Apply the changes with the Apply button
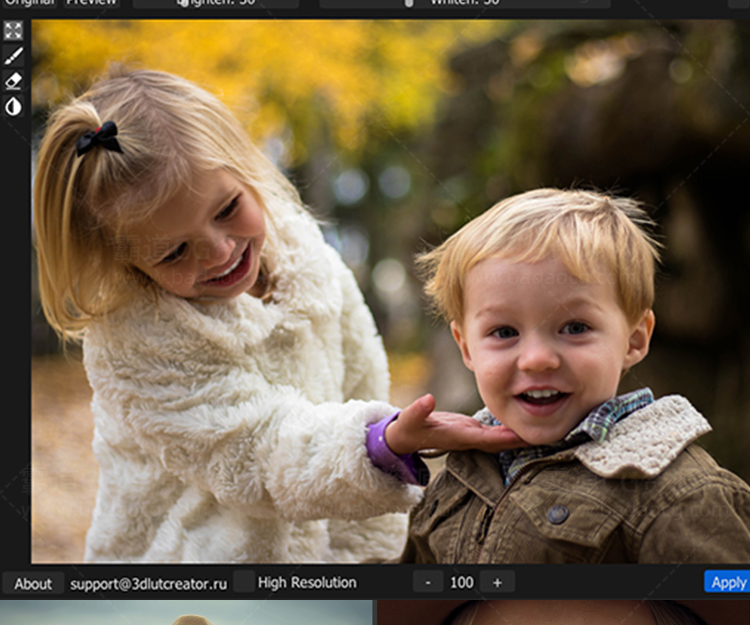750x625 pixels. tap(728, 582)
